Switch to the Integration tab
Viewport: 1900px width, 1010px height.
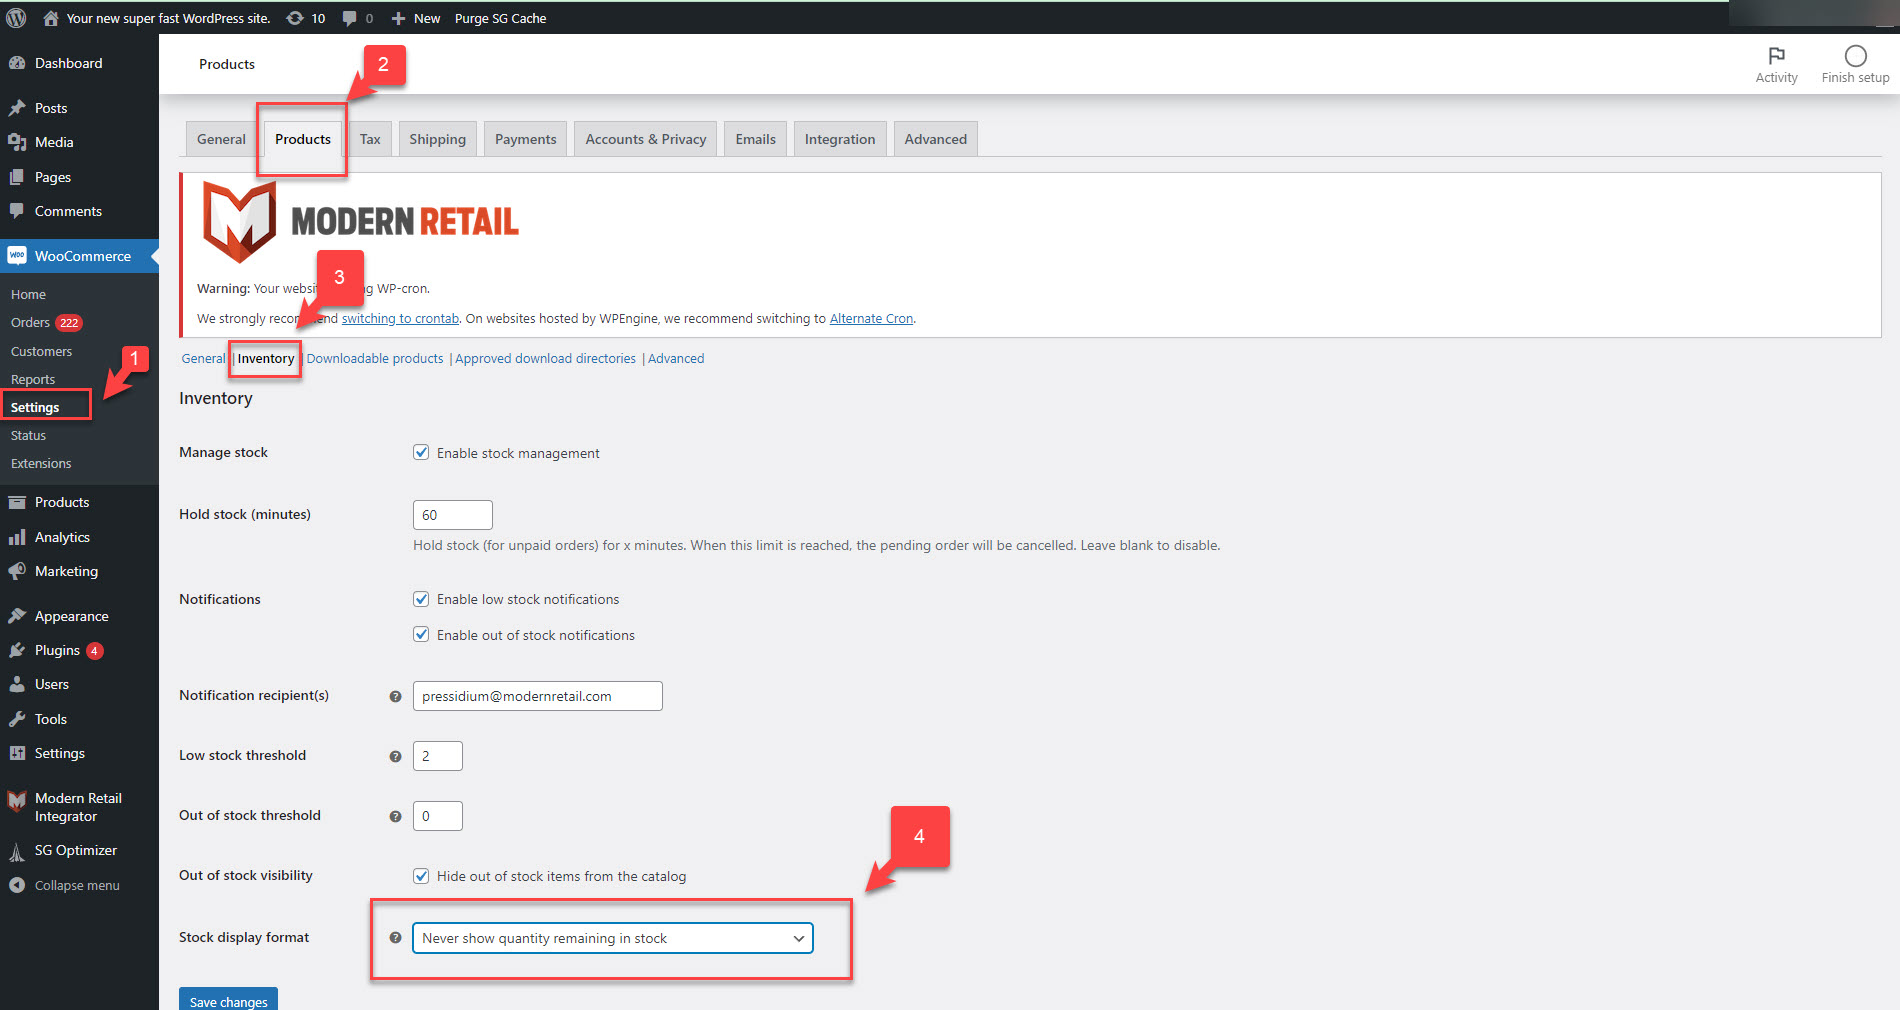pos(840,139)
